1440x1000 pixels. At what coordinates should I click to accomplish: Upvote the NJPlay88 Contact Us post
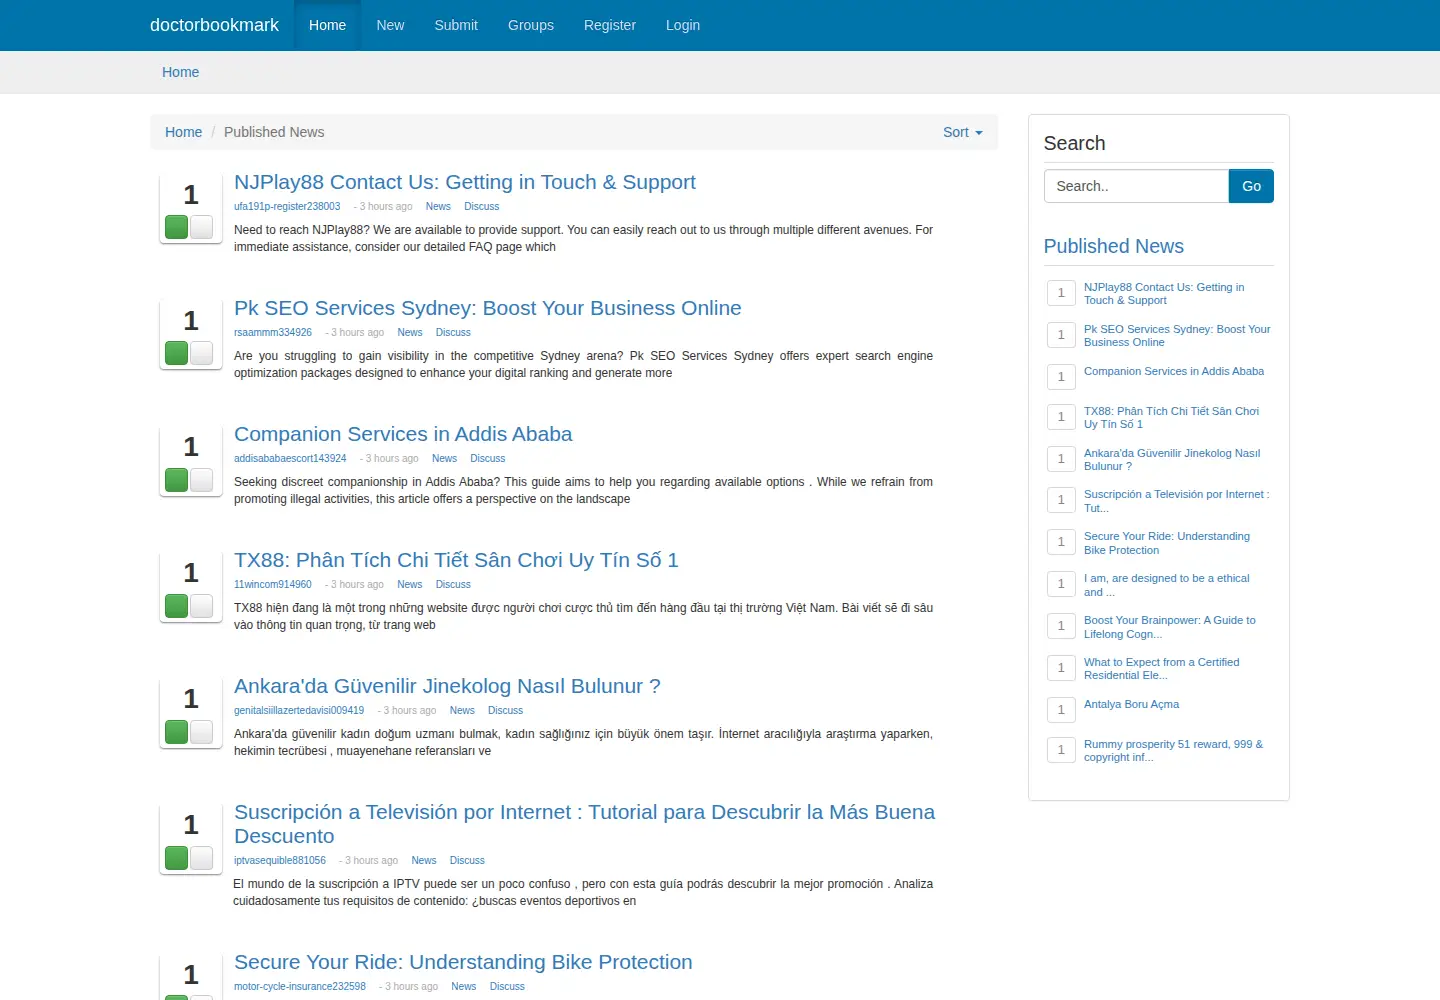pyautogui.click(x=177, y=227)
